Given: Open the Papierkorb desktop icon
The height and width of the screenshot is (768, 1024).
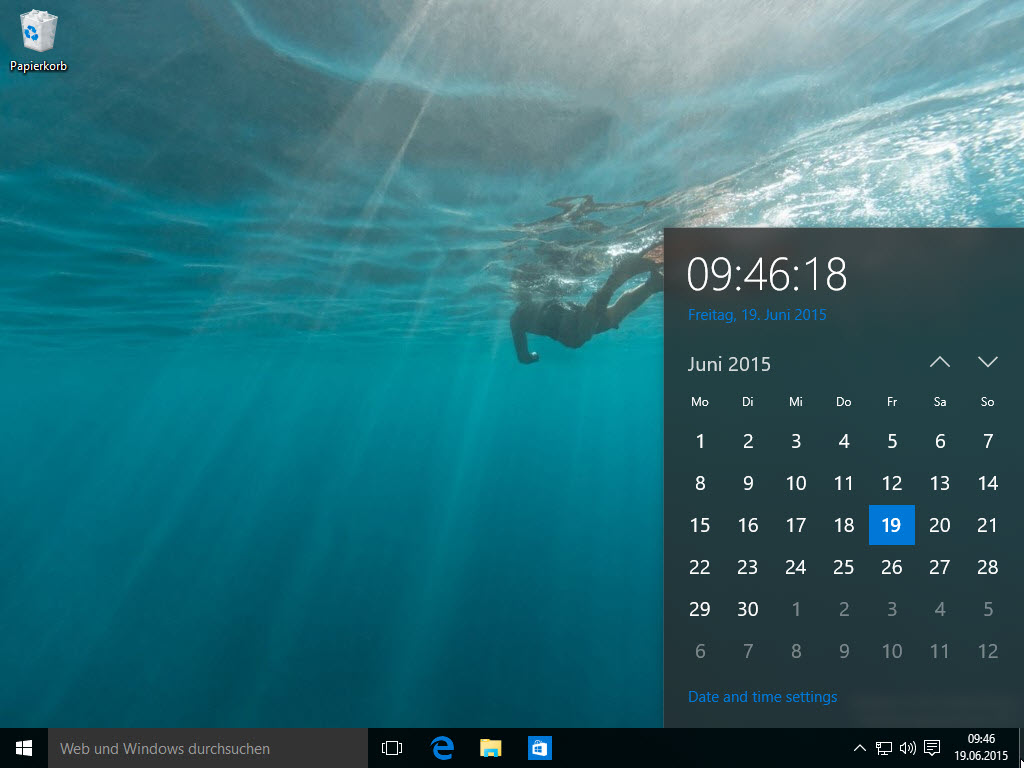Looking at the screenshot, I should [x=38, y=42].
